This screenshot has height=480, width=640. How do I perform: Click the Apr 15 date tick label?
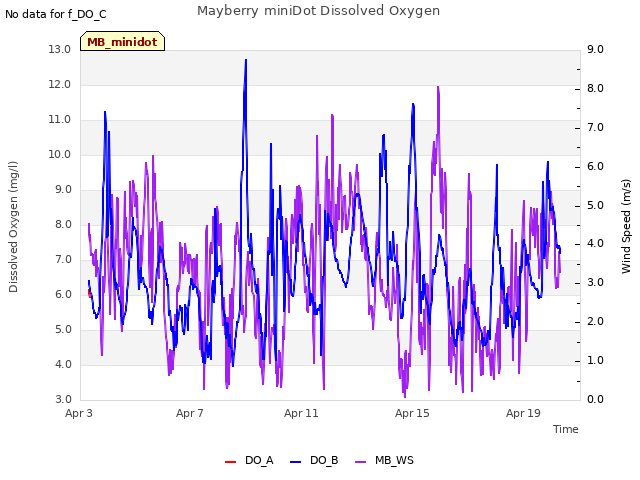pyautogui.click(x=412, y=413)
